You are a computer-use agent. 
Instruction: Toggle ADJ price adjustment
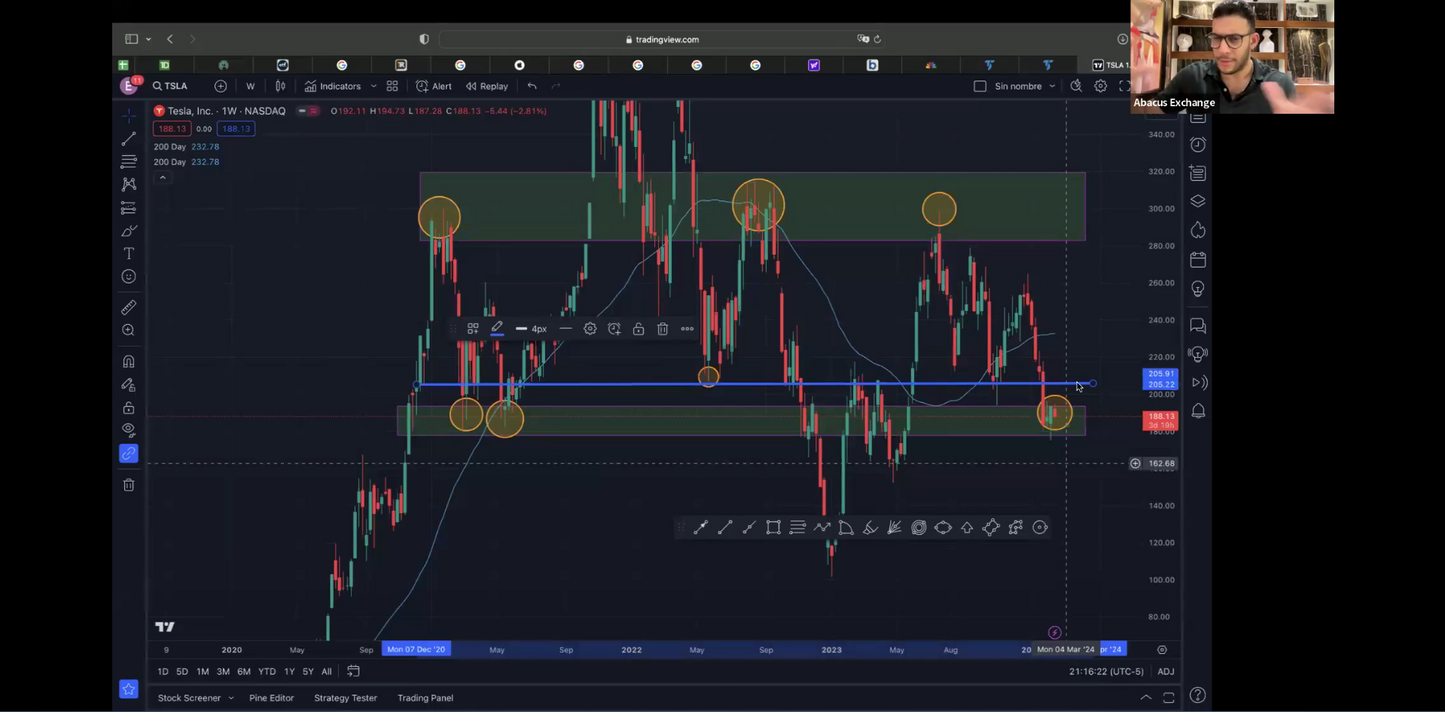tap(1165, 672)
